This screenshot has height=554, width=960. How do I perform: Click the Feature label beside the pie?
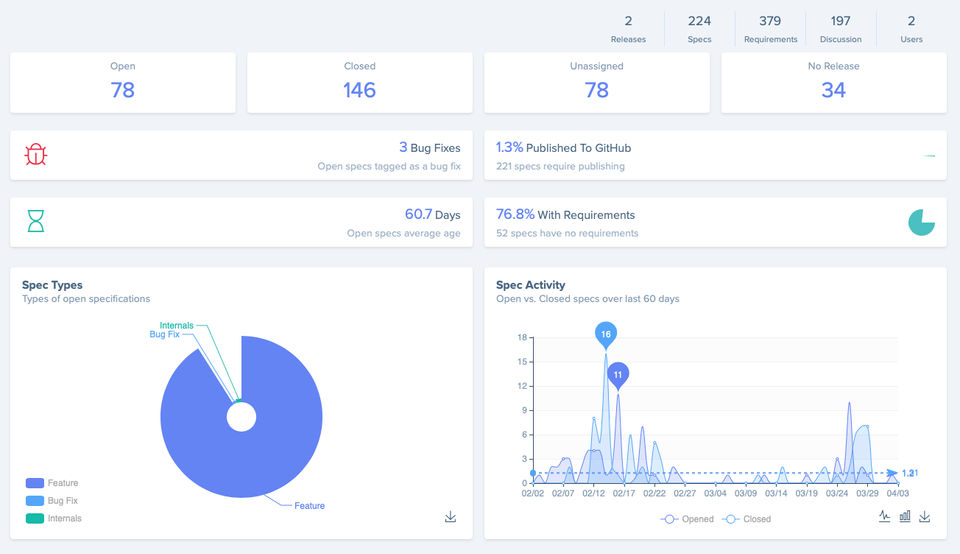(x=309, y=506)
